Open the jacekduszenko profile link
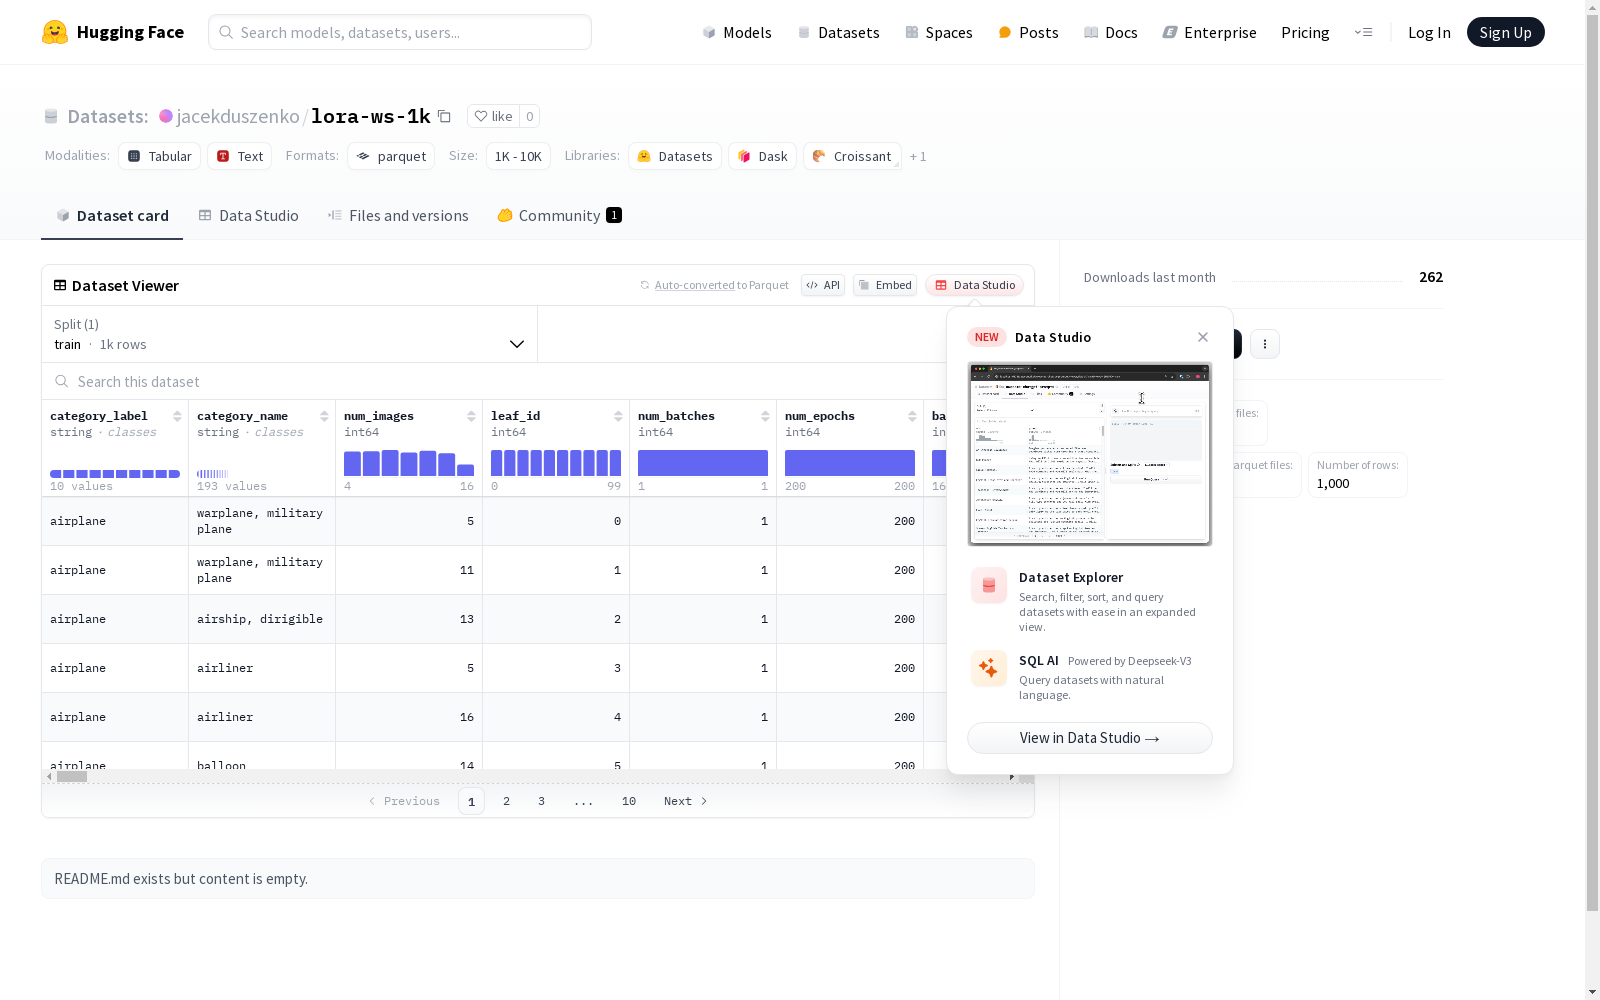Screen dimensions: 1600x1000 [x=238, y=116]
